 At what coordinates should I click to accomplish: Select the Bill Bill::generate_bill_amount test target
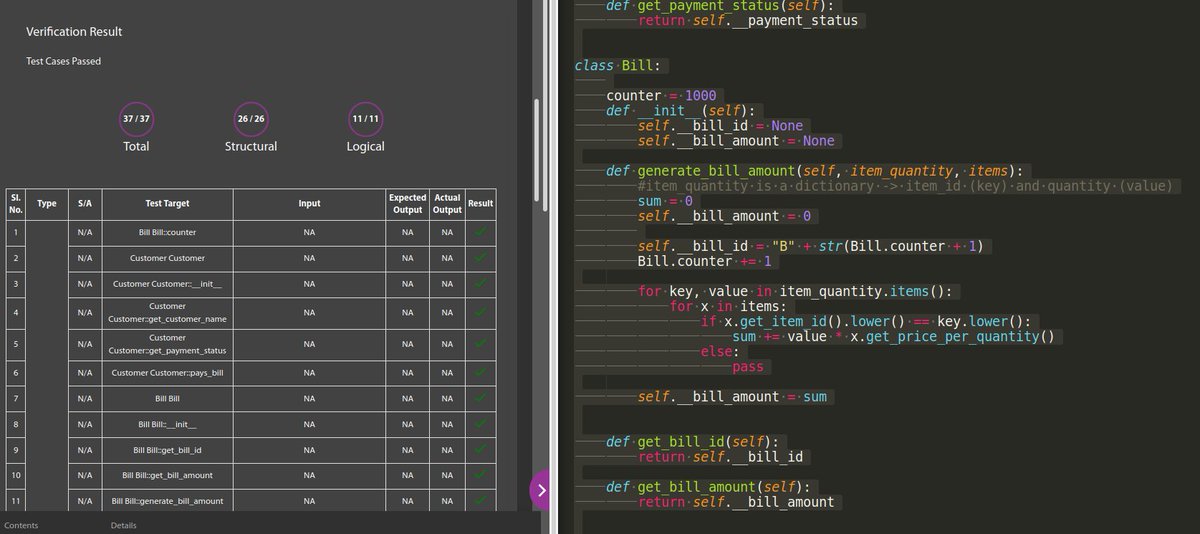[x=167, y=500]
